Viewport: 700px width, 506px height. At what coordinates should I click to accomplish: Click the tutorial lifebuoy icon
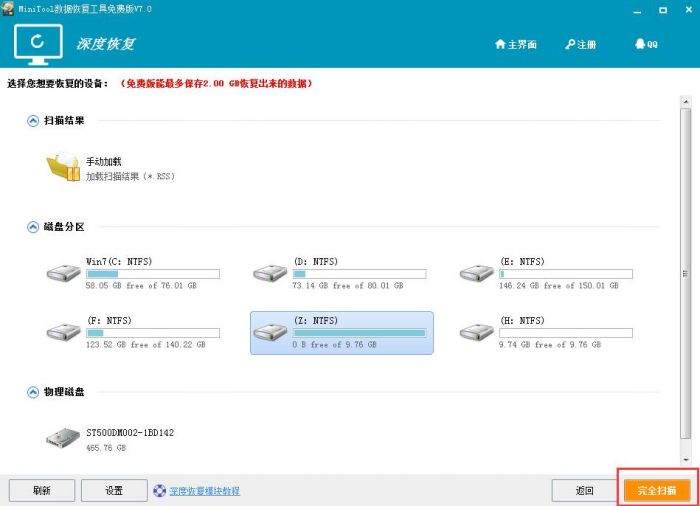[159, 491]
